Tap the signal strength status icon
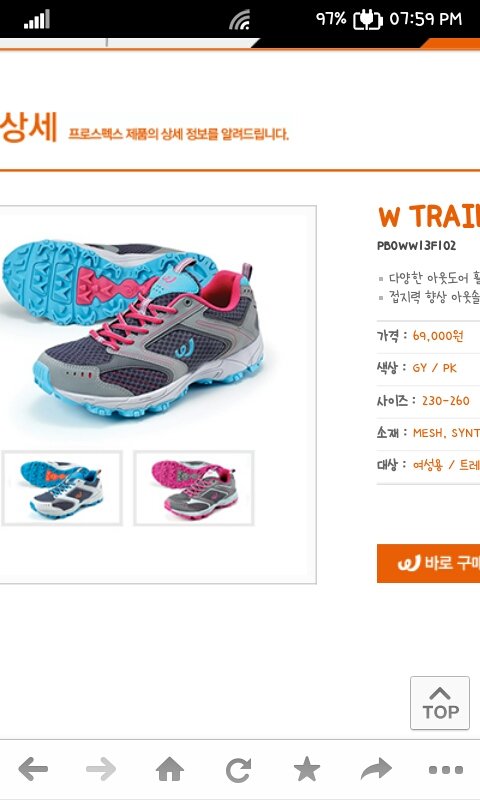This screenshot has height=800, width=480. 37,19
